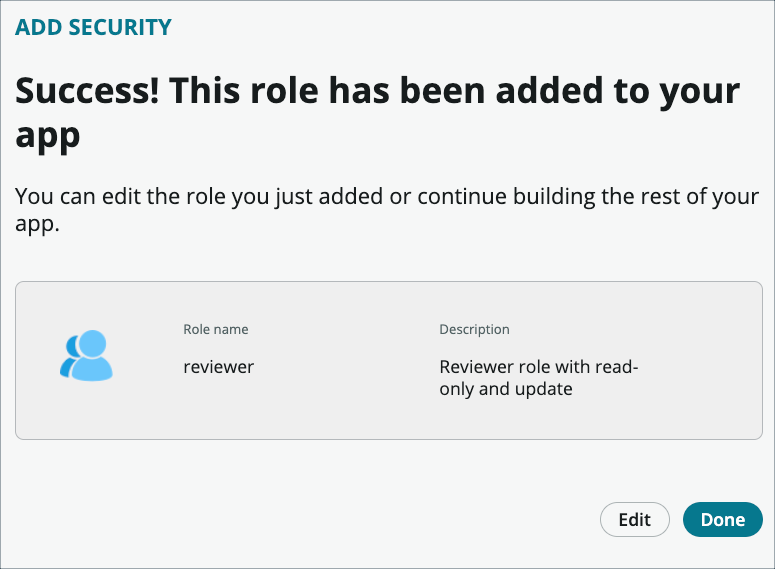
Task: Click the 'You can edit the role' paragraph
Action: pyautogui.click(x=387, y=210)
